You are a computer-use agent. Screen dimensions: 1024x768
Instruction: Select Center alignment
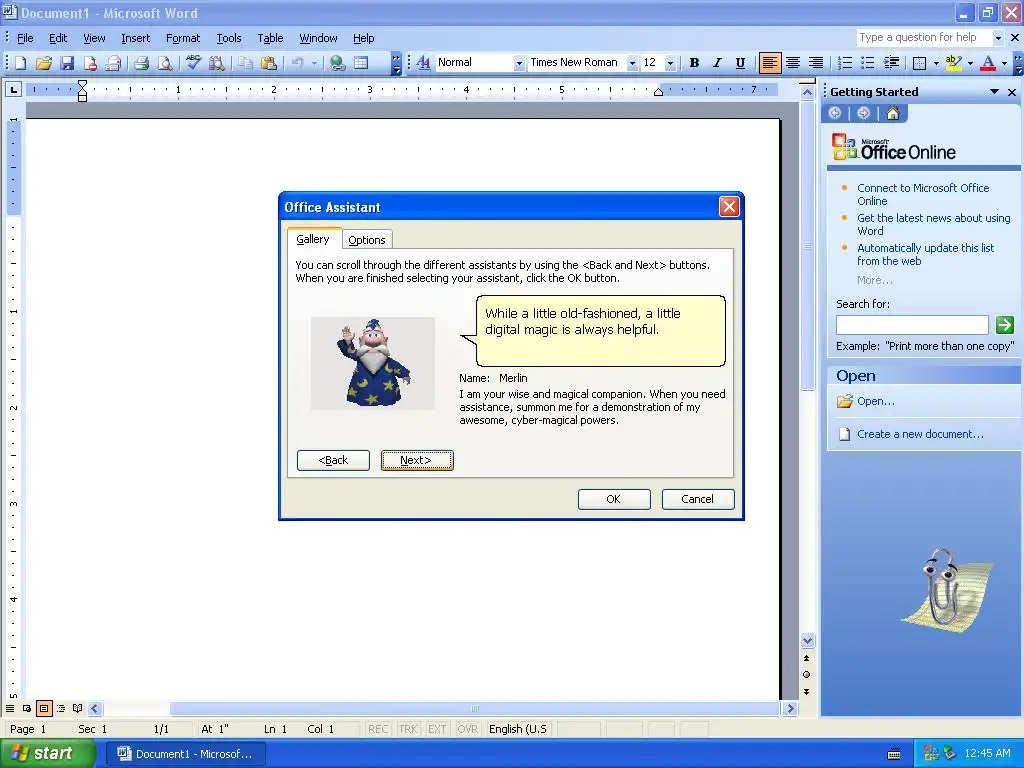(x=793, y=63)
